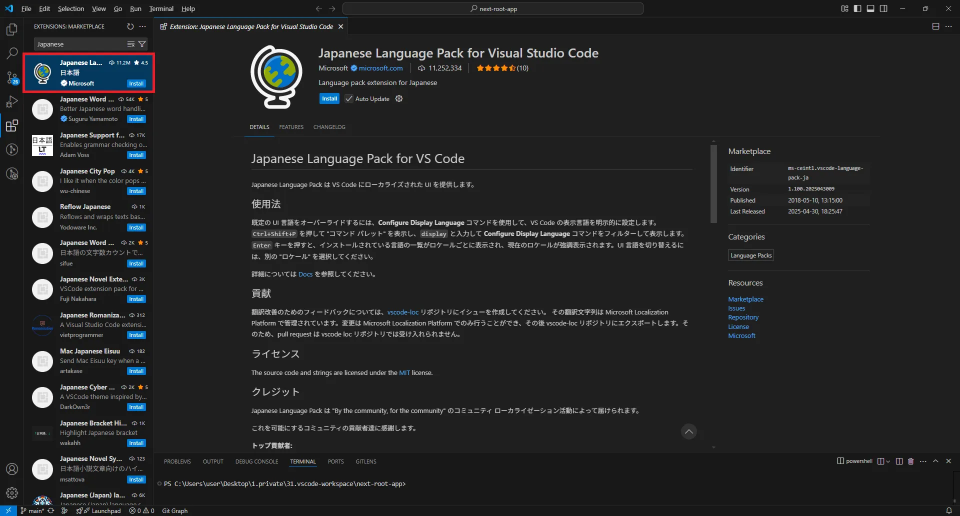
Task: Open the Terminal menu
Action: tap(161, 9)
